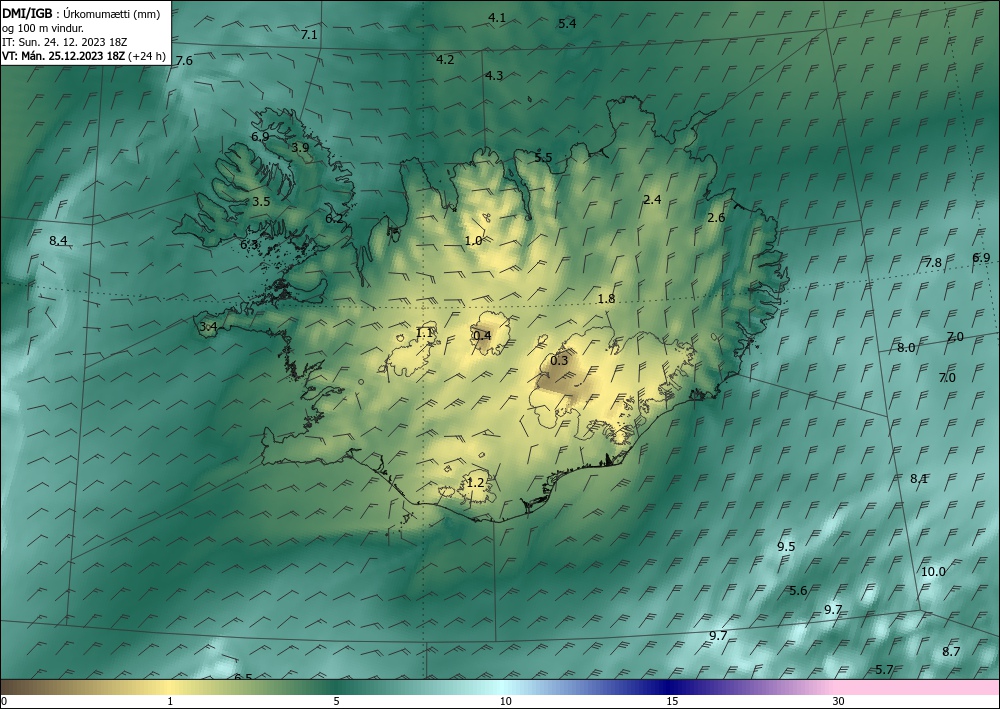Click the '30' tick on the color scale
Viewport: 1000px width, 709px height.
point(839,702)
